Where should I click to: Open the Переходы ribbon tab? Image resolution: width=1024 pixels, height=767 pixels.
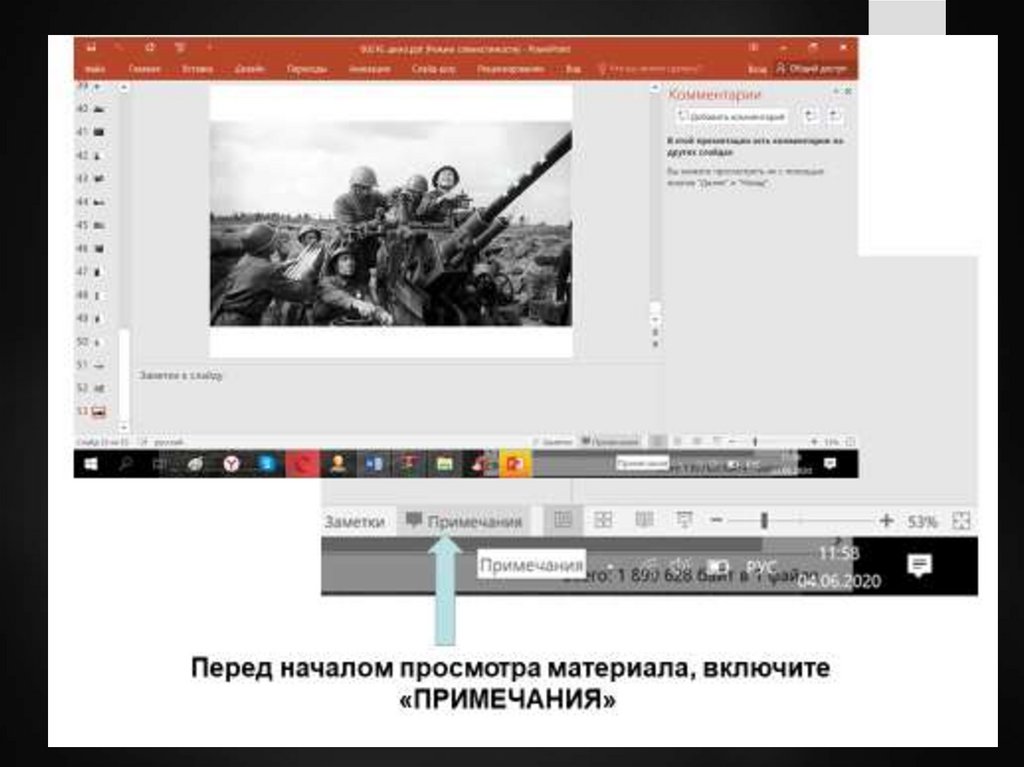(x=307, y=69)
